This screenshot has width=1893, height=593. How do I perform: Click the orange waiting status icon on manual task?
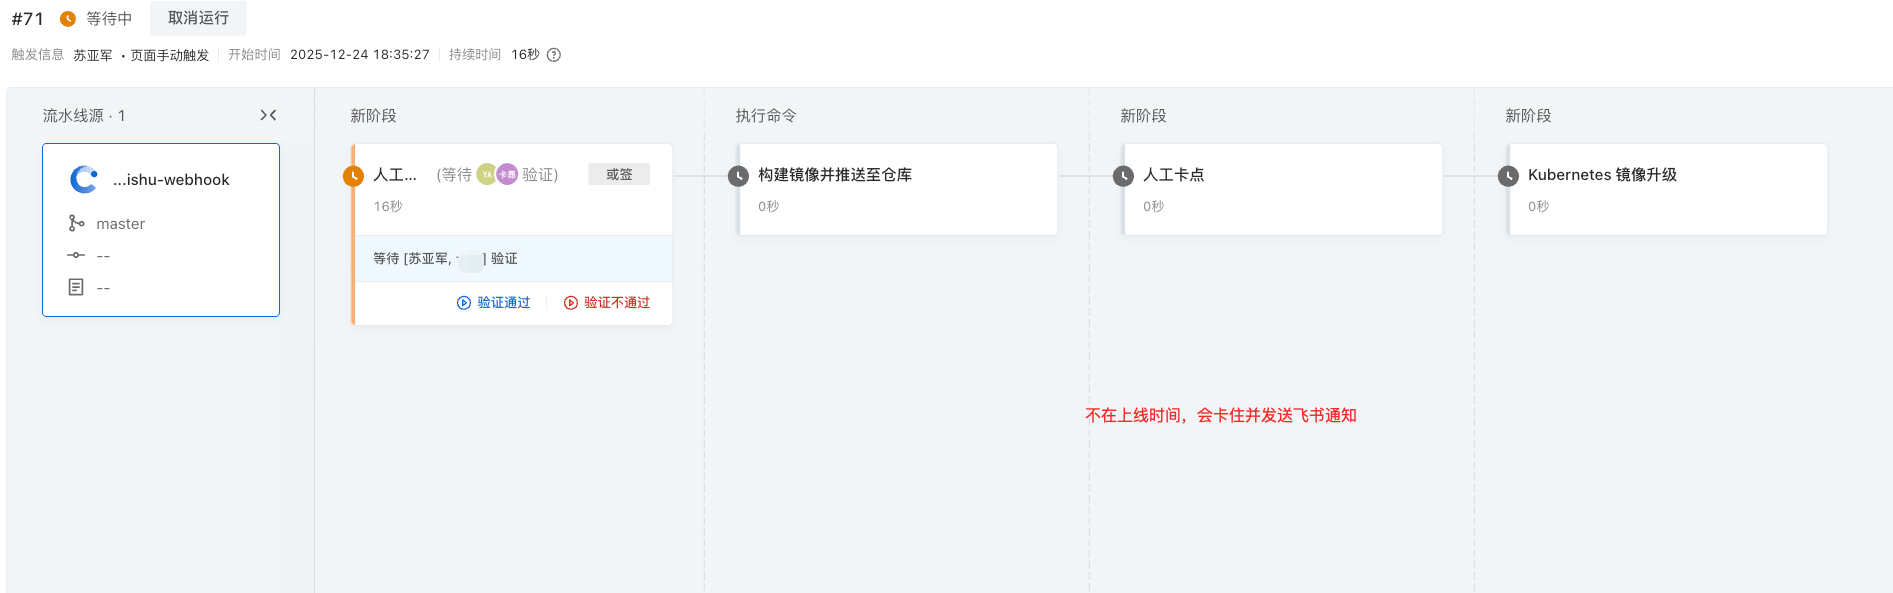click(x=353, y=176)
